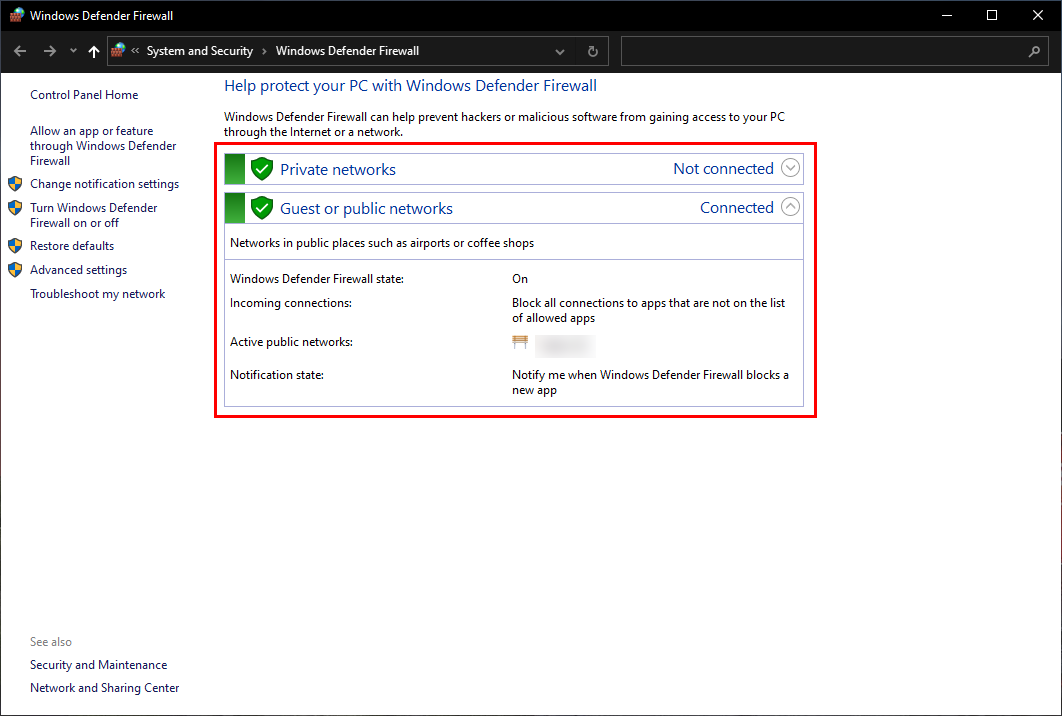
Task: Open the address bar history dropdown
Action: (560, 51)
